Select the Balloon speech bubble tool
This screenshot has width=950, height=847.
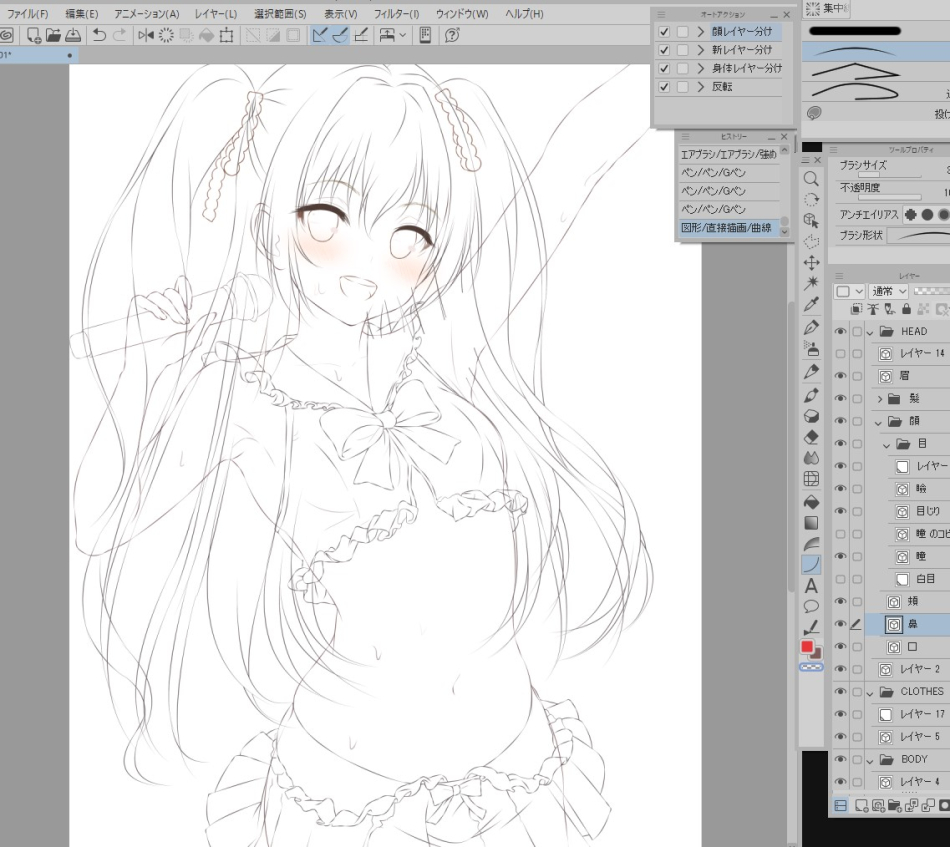point(811,607)
